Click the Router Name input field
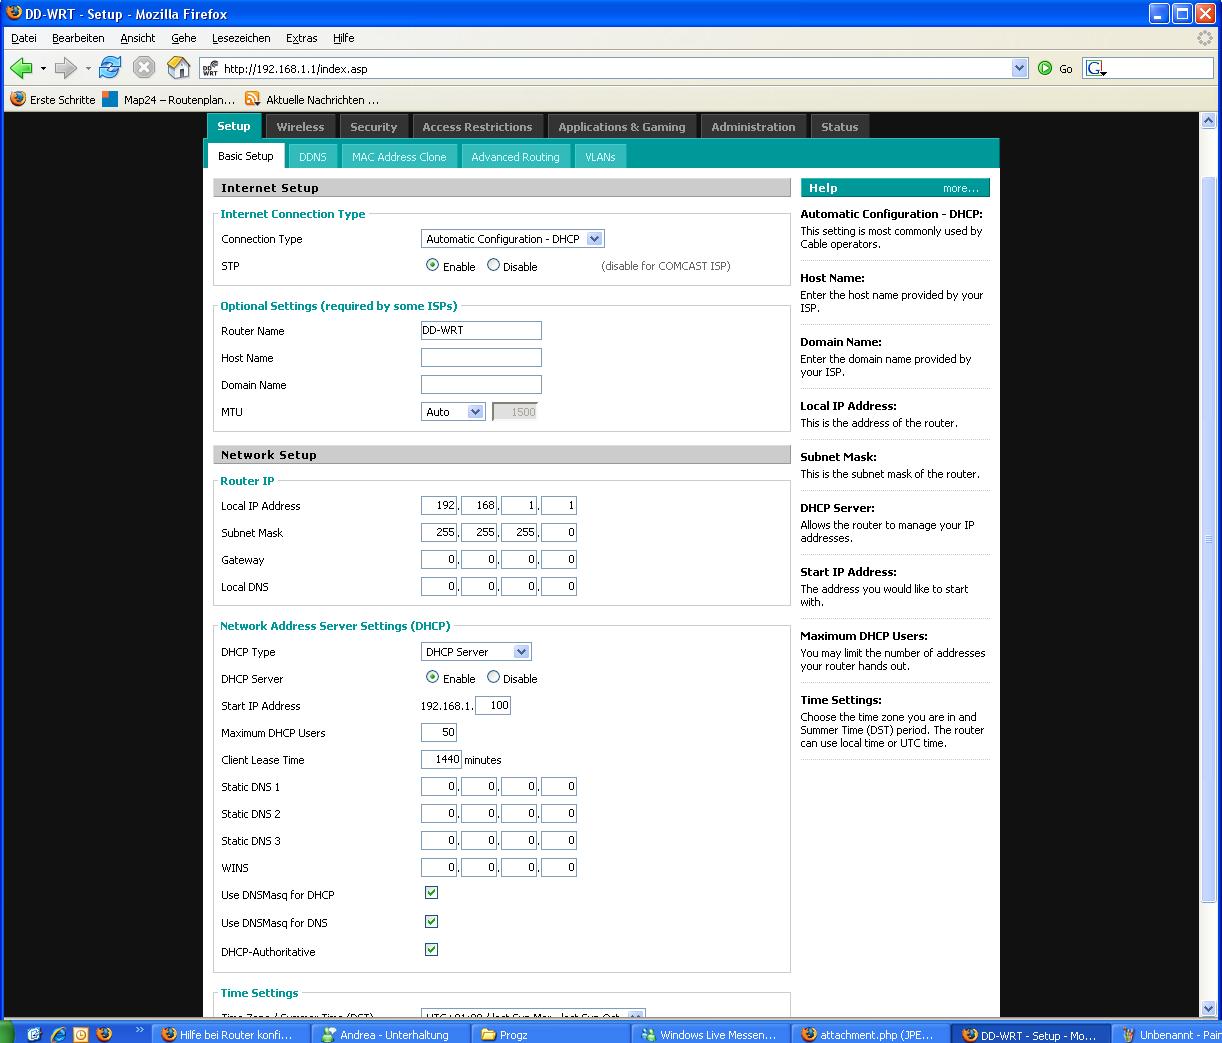This screenshot has height=1043, width=1222. point(481,330)
